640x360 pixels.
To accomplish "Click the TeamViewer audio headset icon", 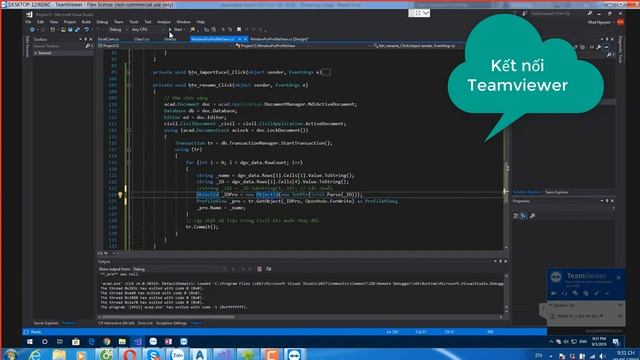I will tap(564, 293).
